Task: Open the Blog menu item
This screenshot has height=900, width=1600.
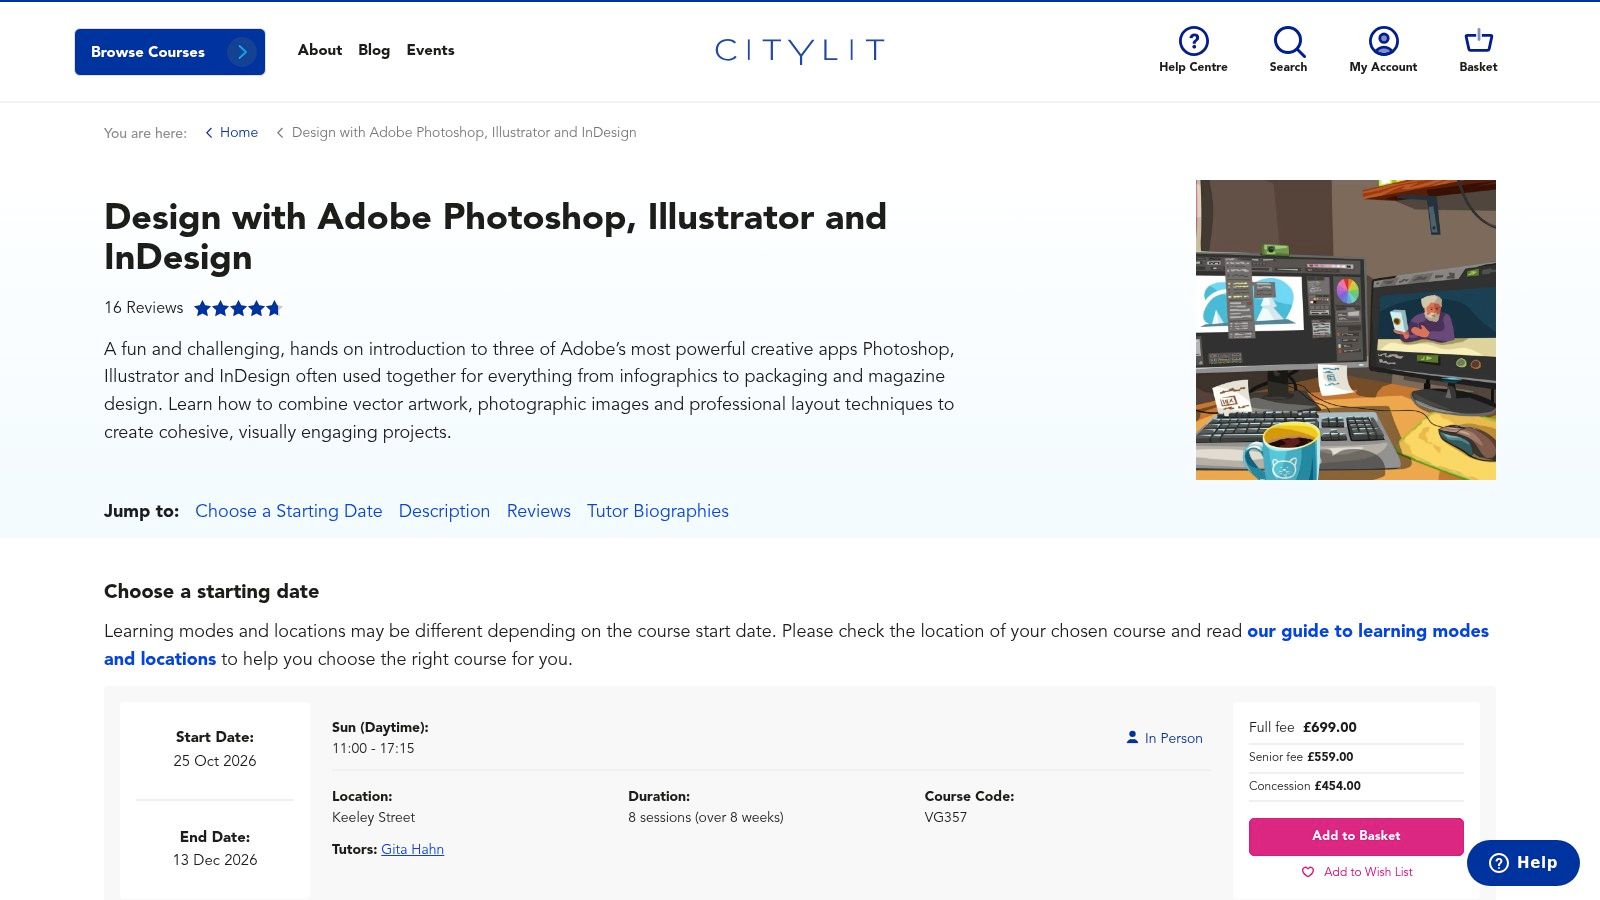Action: pyautogui.click(x=374, y=50)
